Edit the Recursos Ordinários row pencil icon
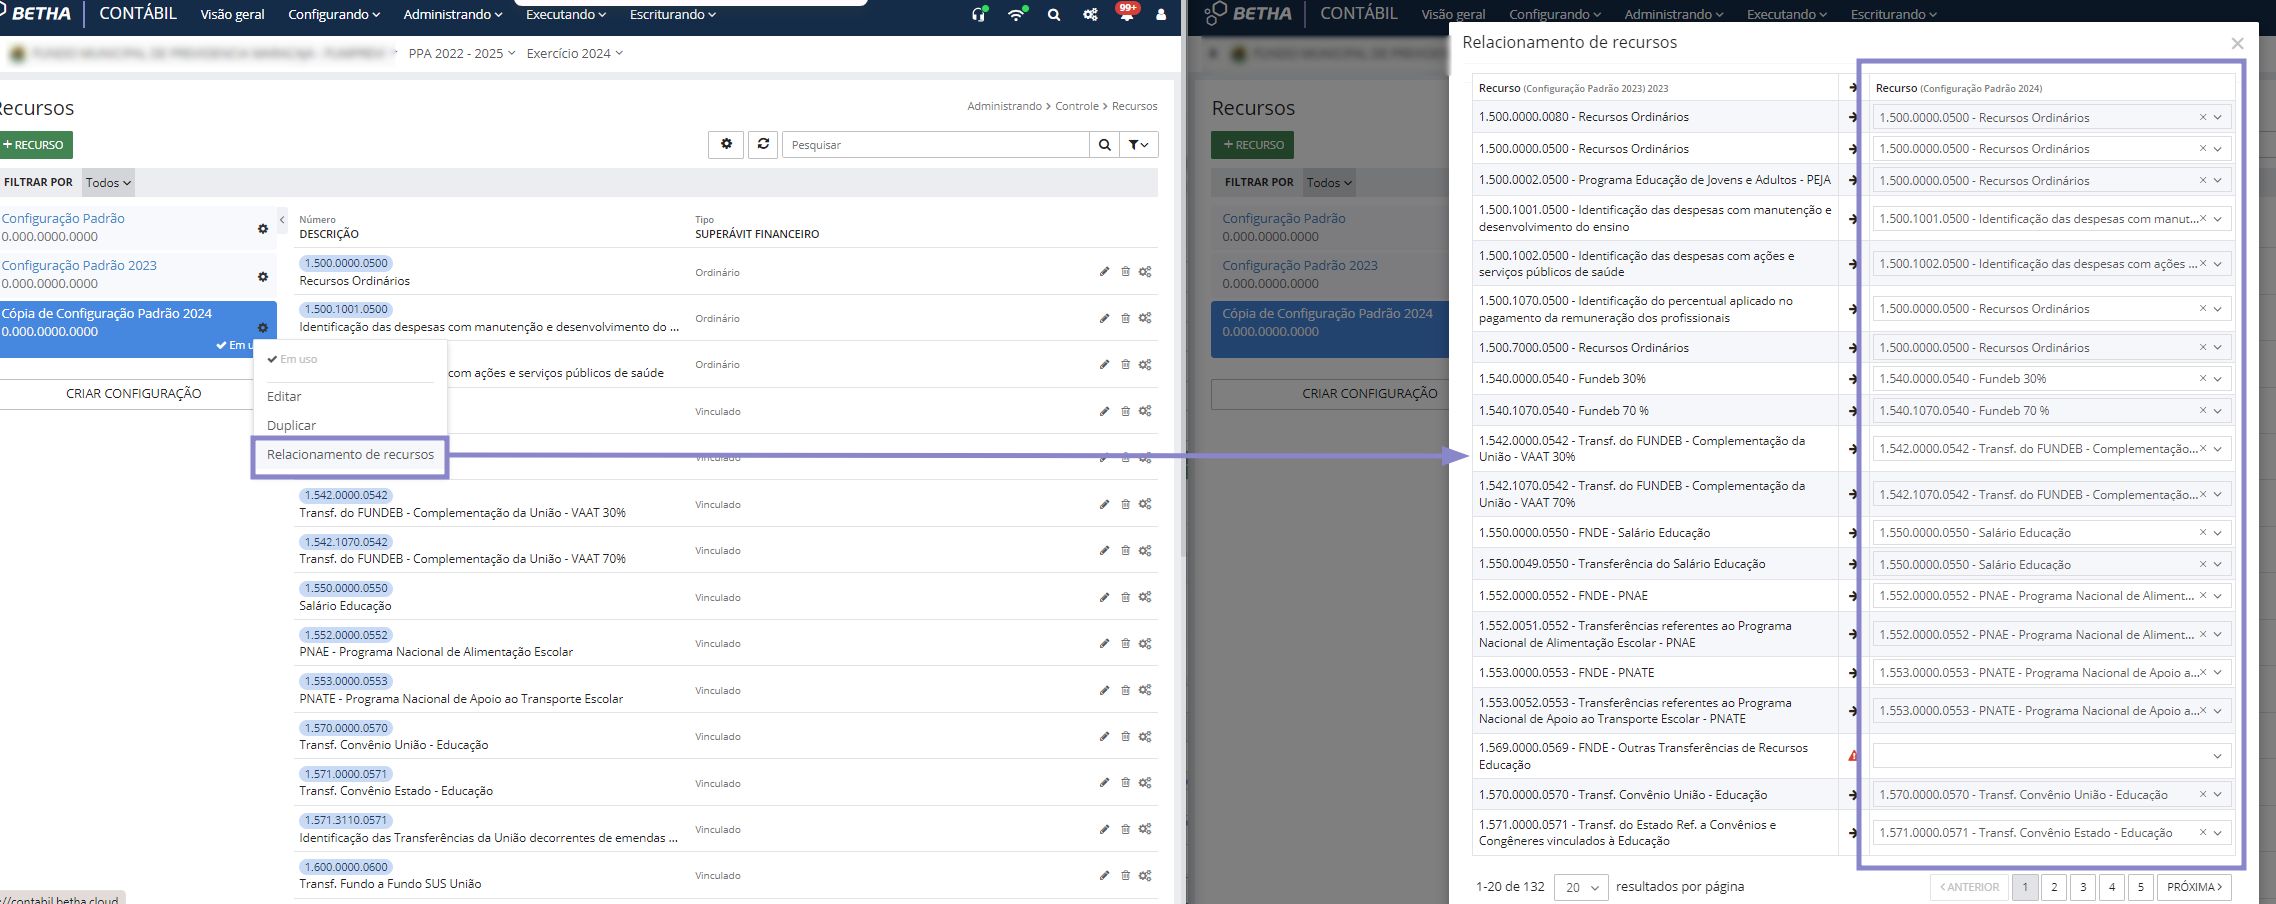This screenshot has height=904, width=2276. click(x=1104, y=272)
